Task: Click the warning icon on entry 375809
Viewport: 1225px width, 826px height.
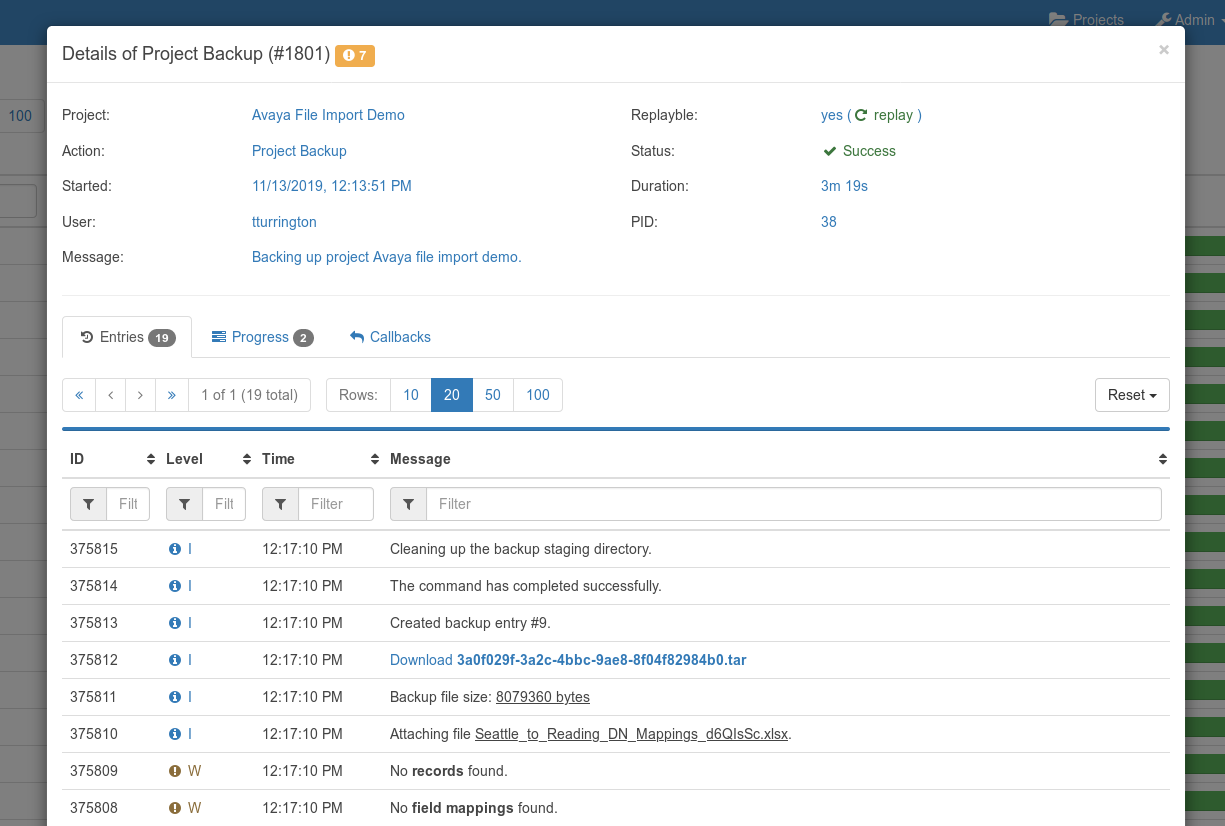Action: coord(175,771)
